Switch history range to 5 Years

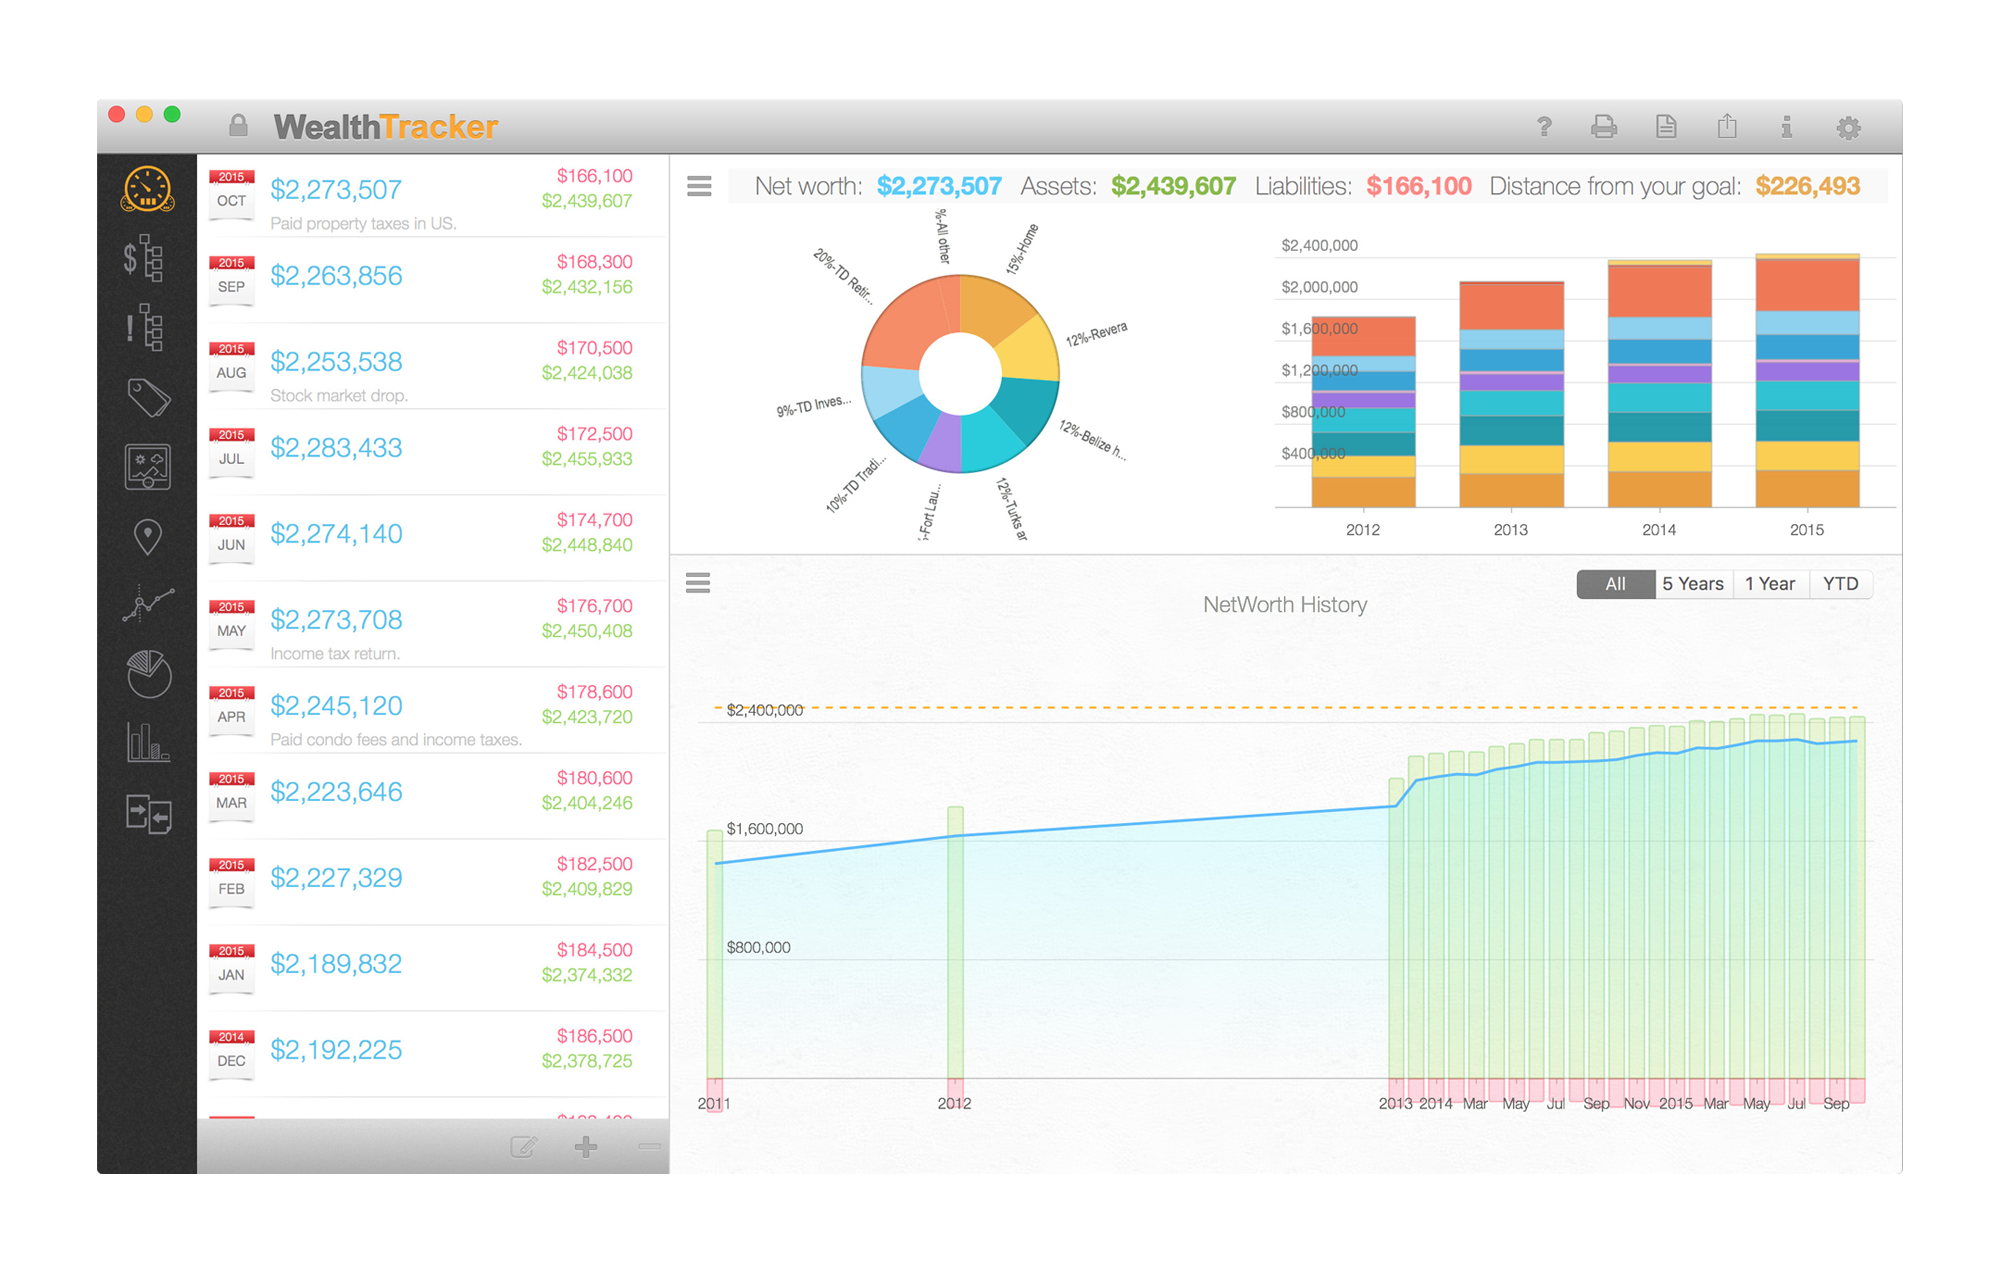tap(1692, 584)
